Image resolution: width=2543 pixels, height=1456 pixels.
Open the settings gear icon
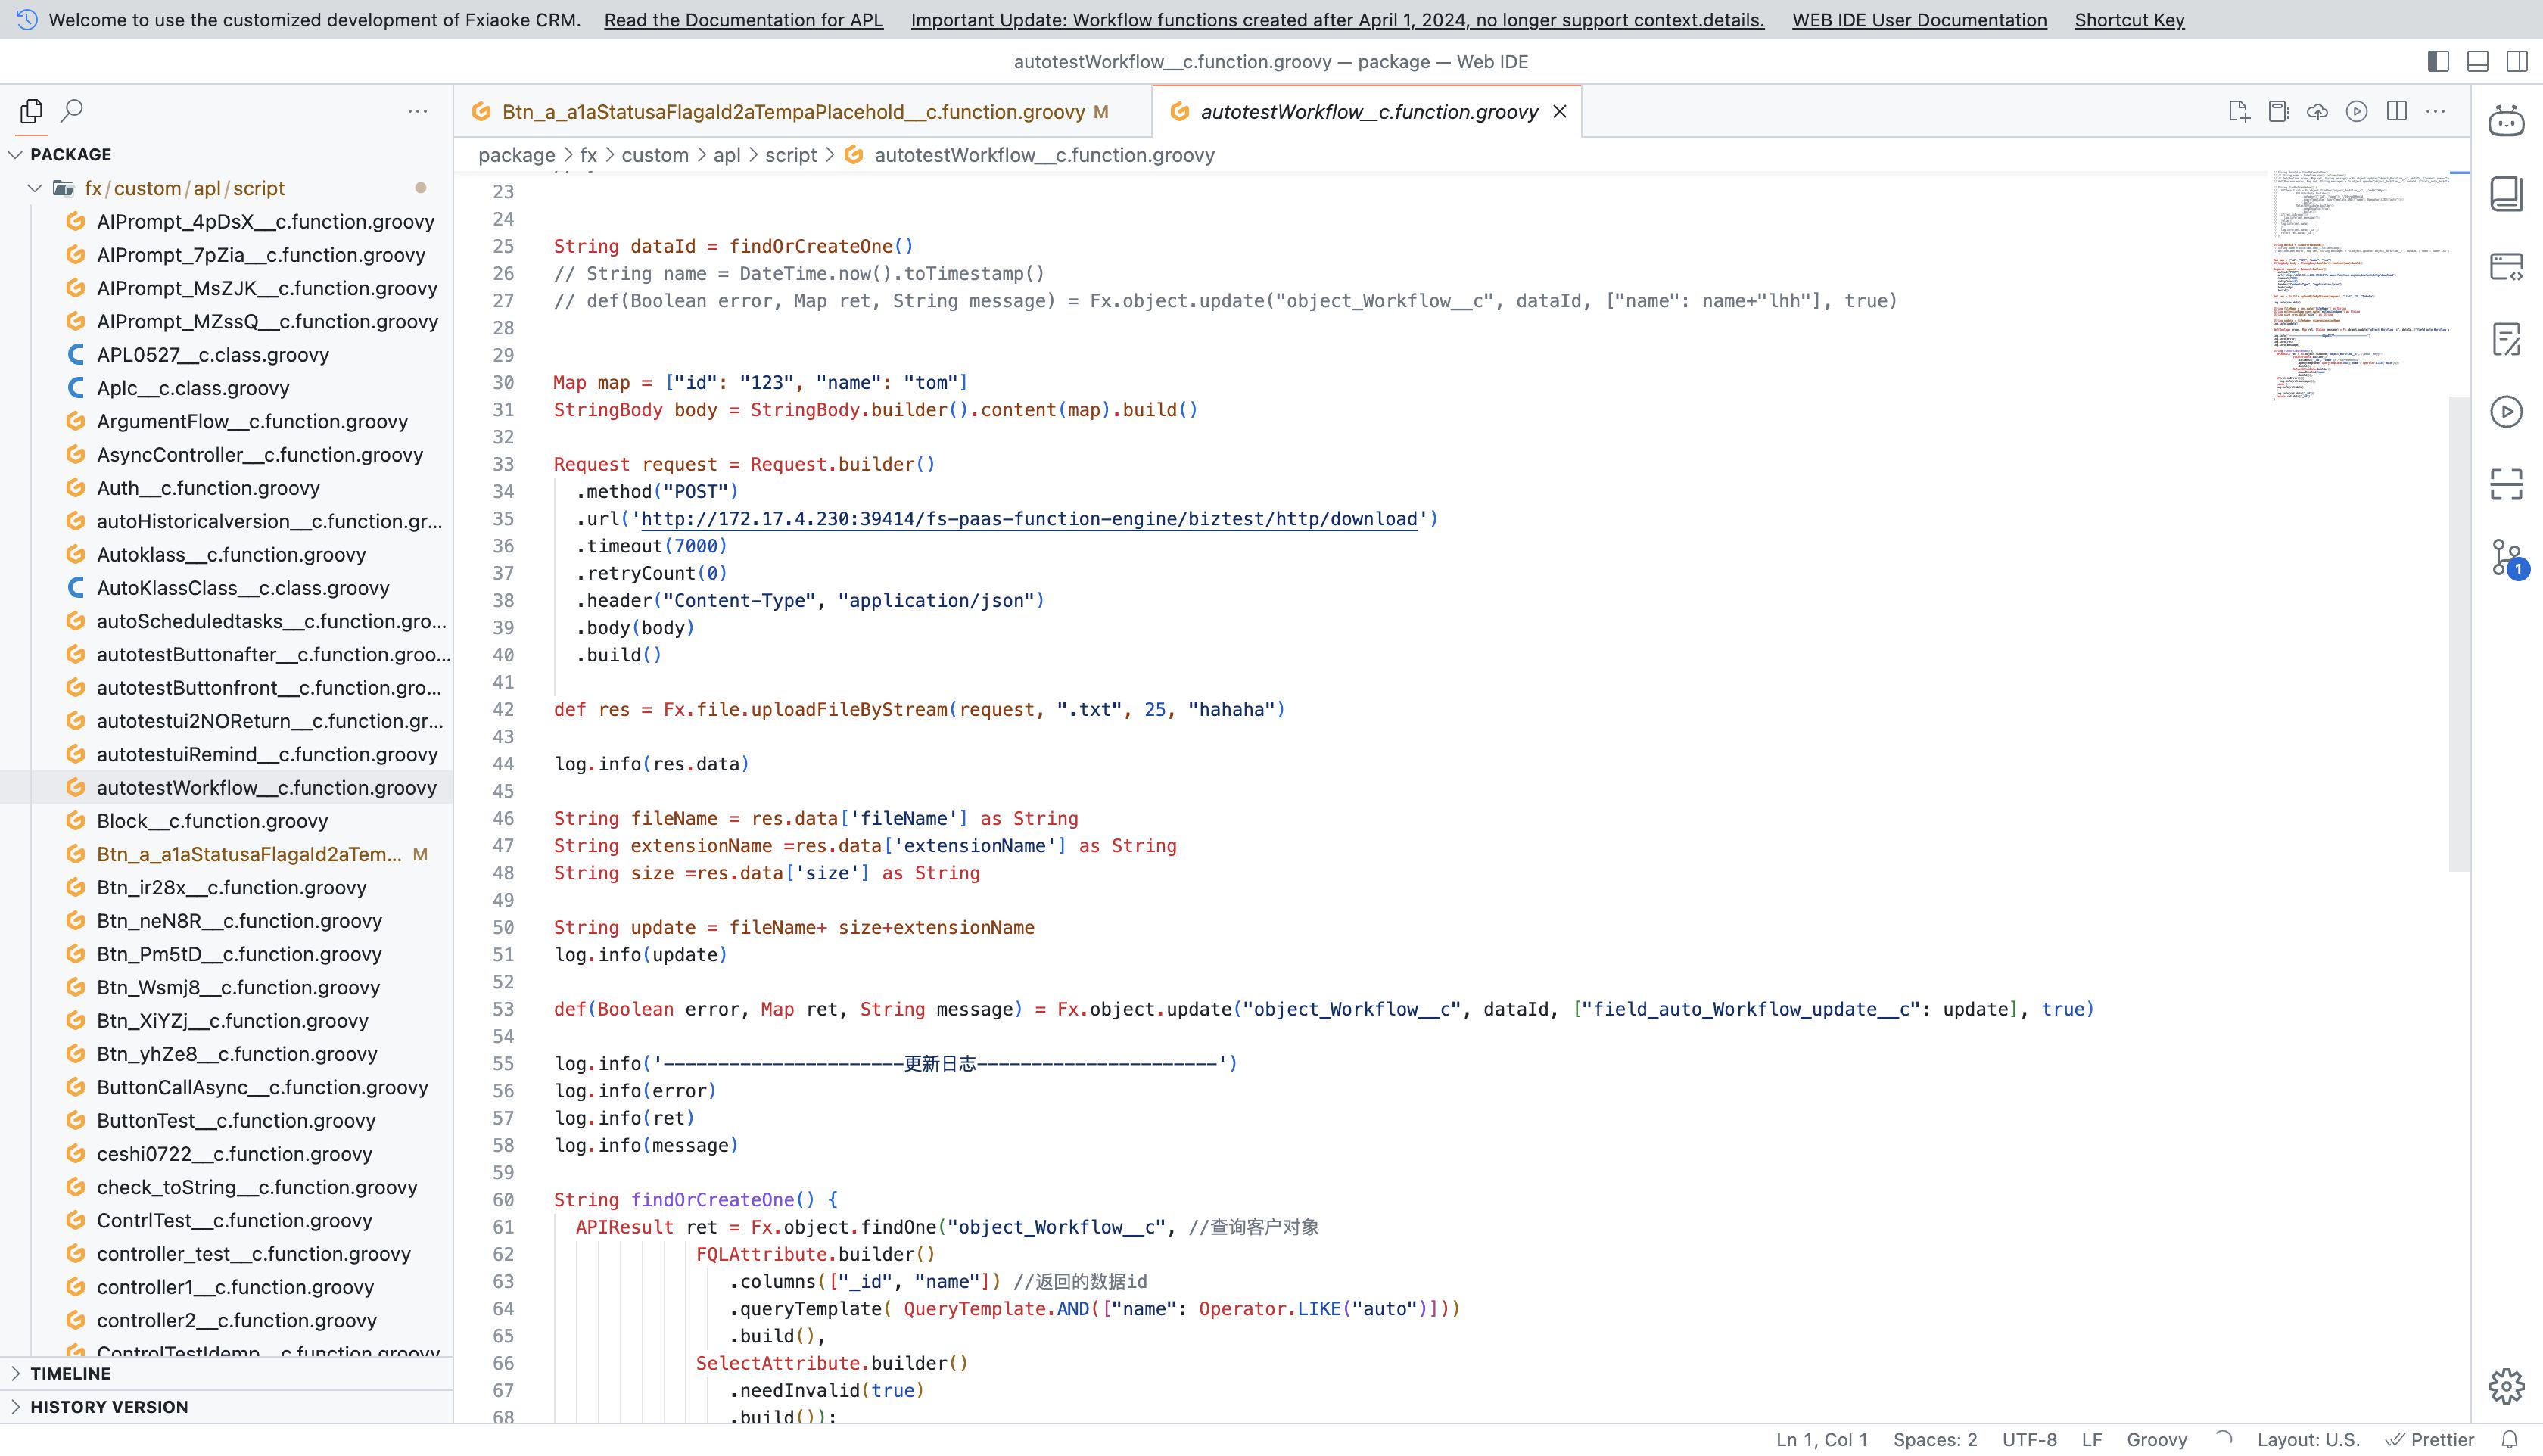[2506, 1386]
